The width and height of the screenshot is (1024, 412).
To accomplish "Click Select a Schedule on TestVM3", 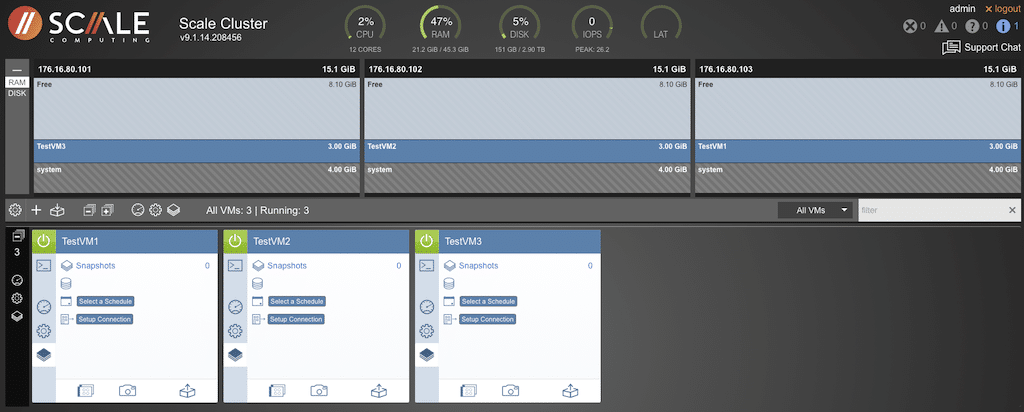I will pos(488,302).
